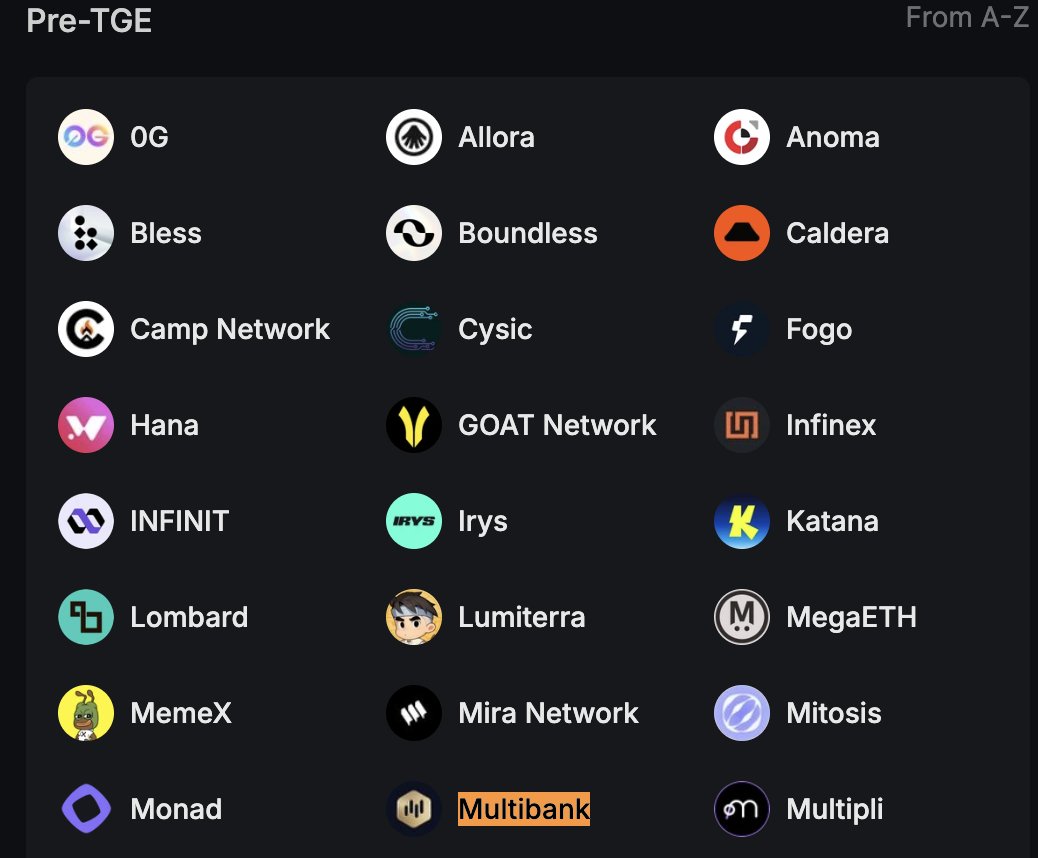
Task: Open the Camp Network project link
Action: coord(230,329)
